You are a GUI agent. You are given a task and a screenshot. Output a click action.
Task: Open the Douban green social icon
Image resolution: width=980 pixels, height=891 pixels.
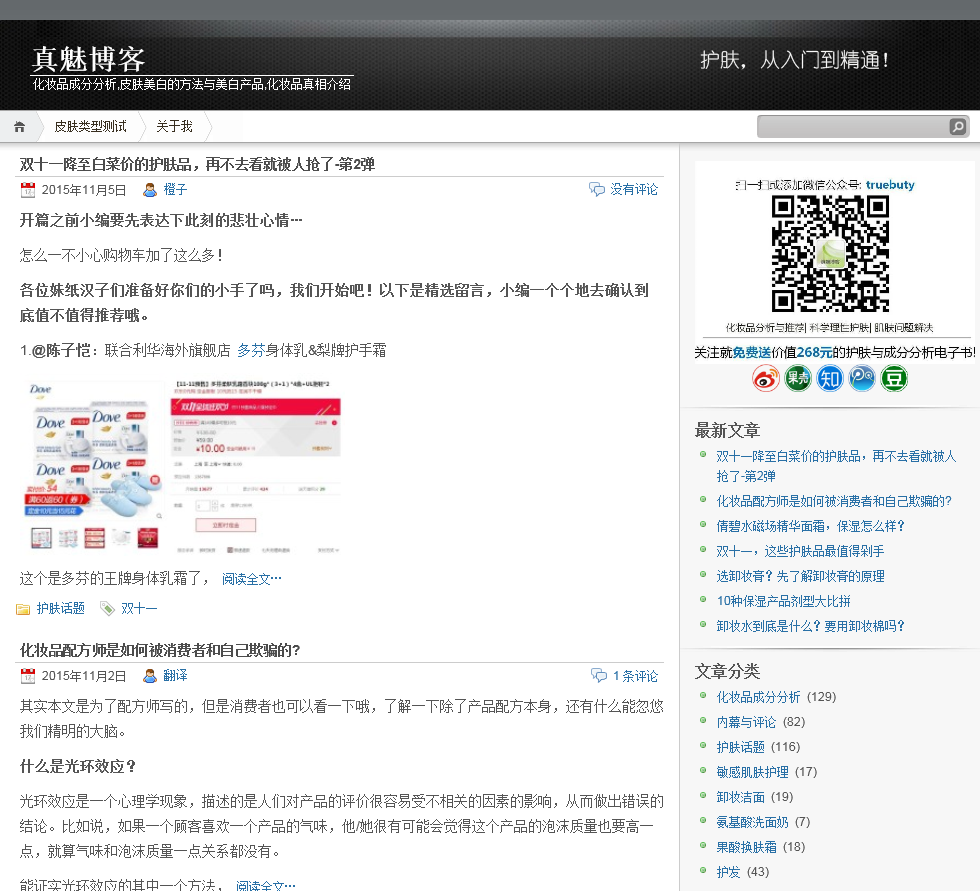894,379
